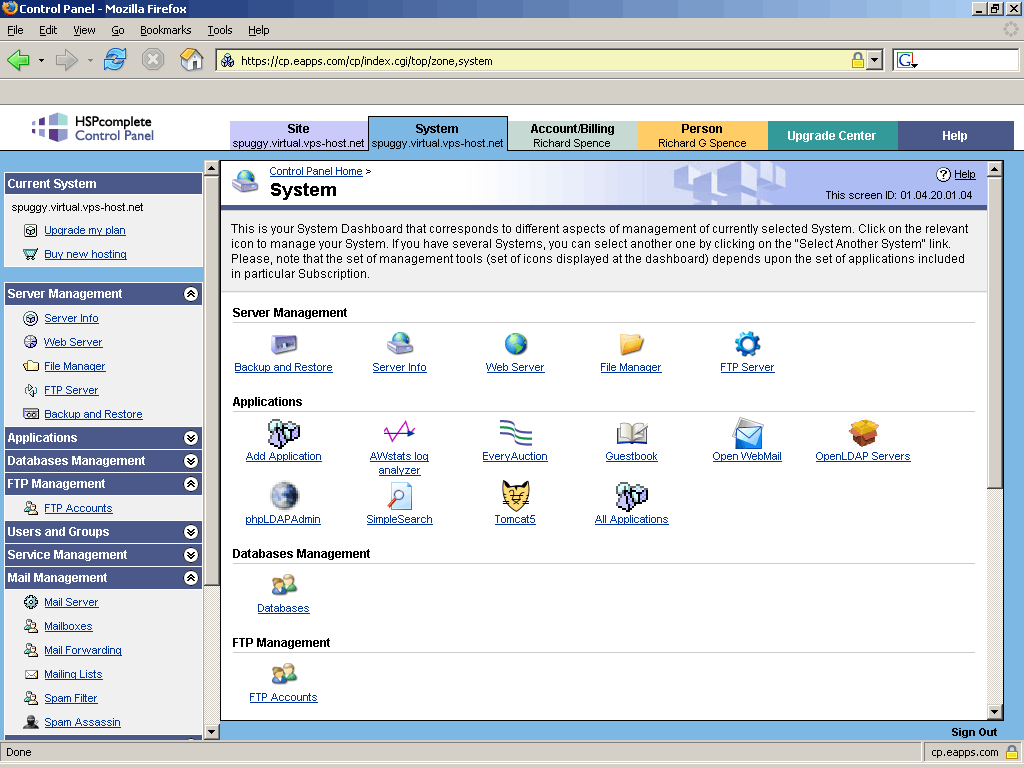
Task: Open the All Applications icon
Action: (631, 496)
